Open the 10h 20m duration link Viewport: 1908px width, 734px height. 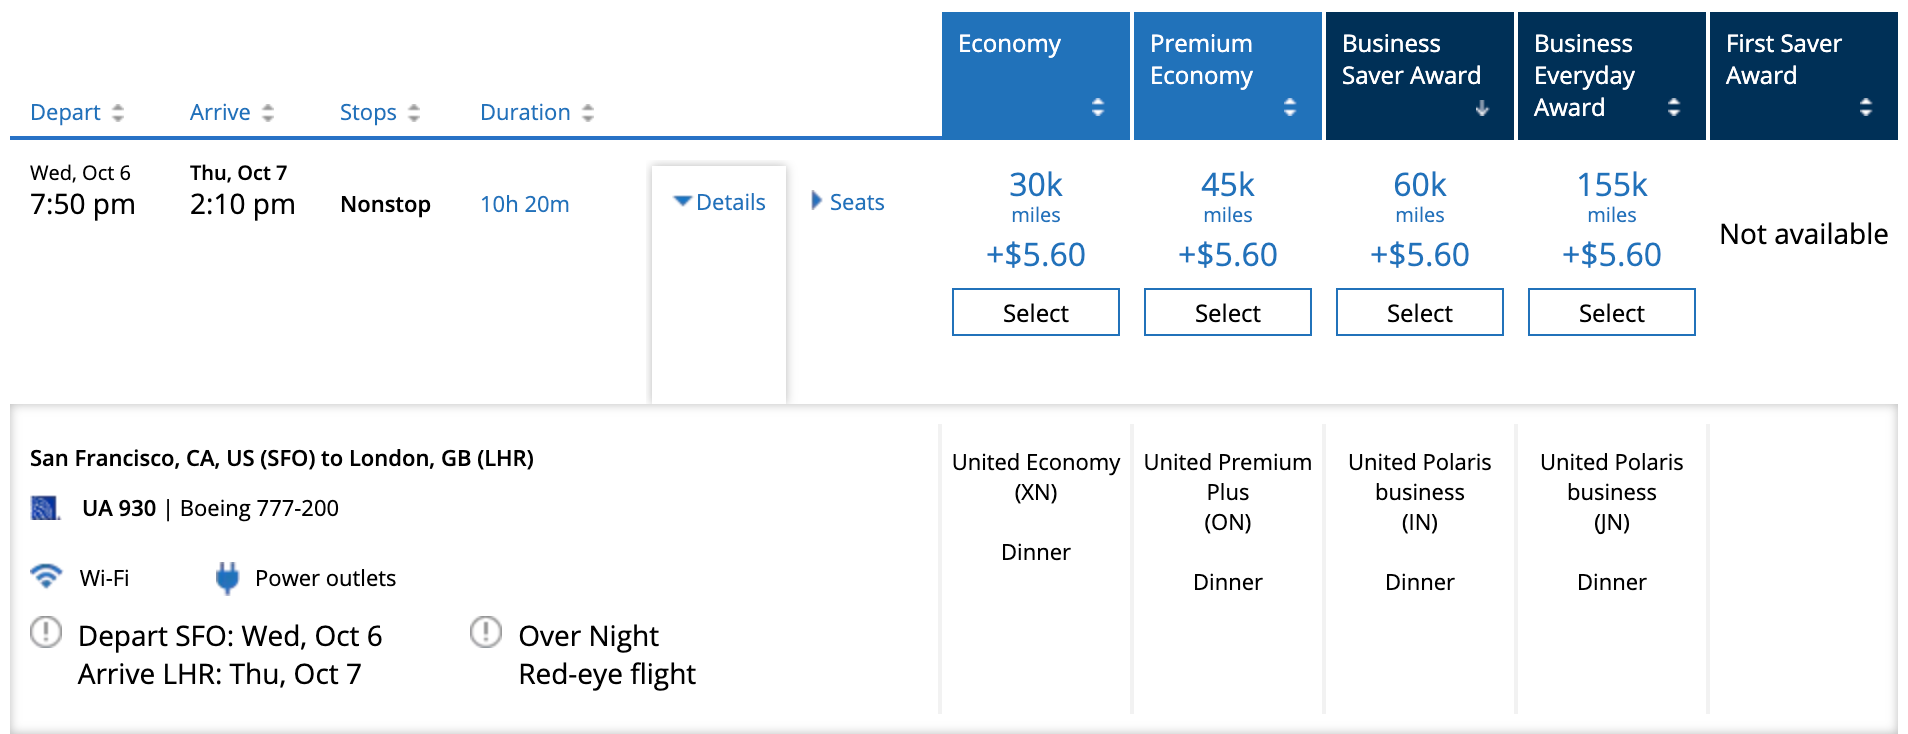coord(524,204)
